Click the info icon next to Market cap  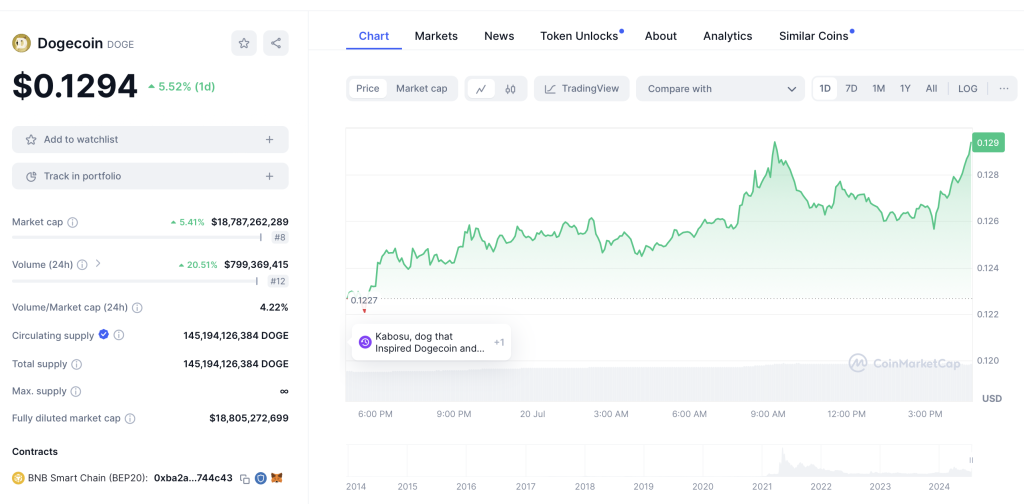pos(72,222)
